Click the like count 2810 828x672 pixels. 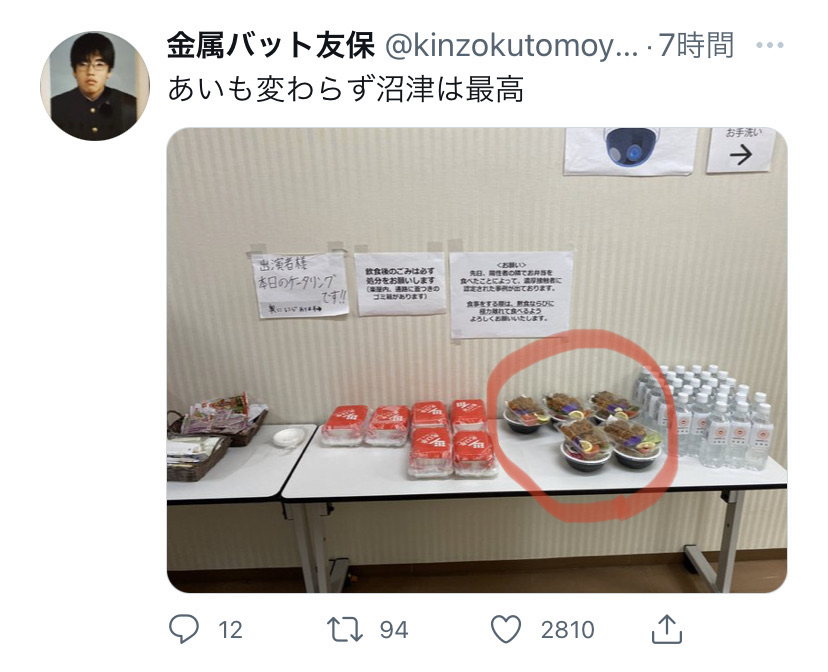[x=568, y=630]
